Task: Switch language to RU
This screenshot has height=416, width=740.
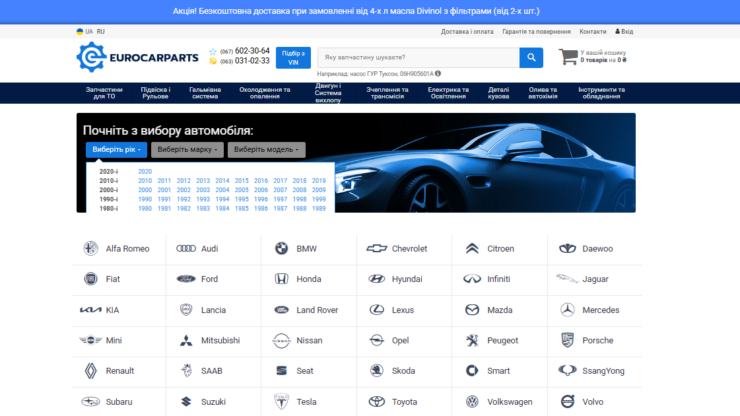Action: 101,32
